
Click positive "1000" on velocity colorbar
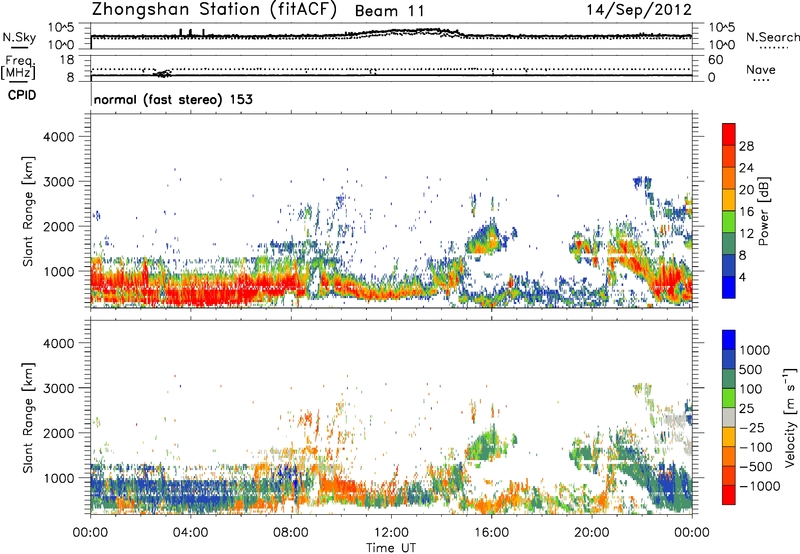click(x=755, y=350)
